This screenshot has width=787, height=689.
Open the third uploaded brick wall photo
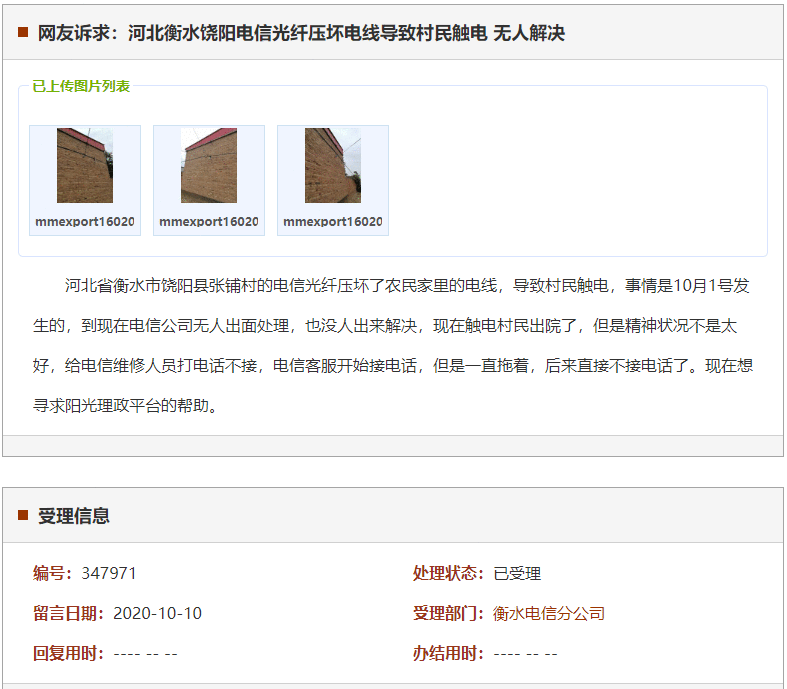click(x=333, y=166)
